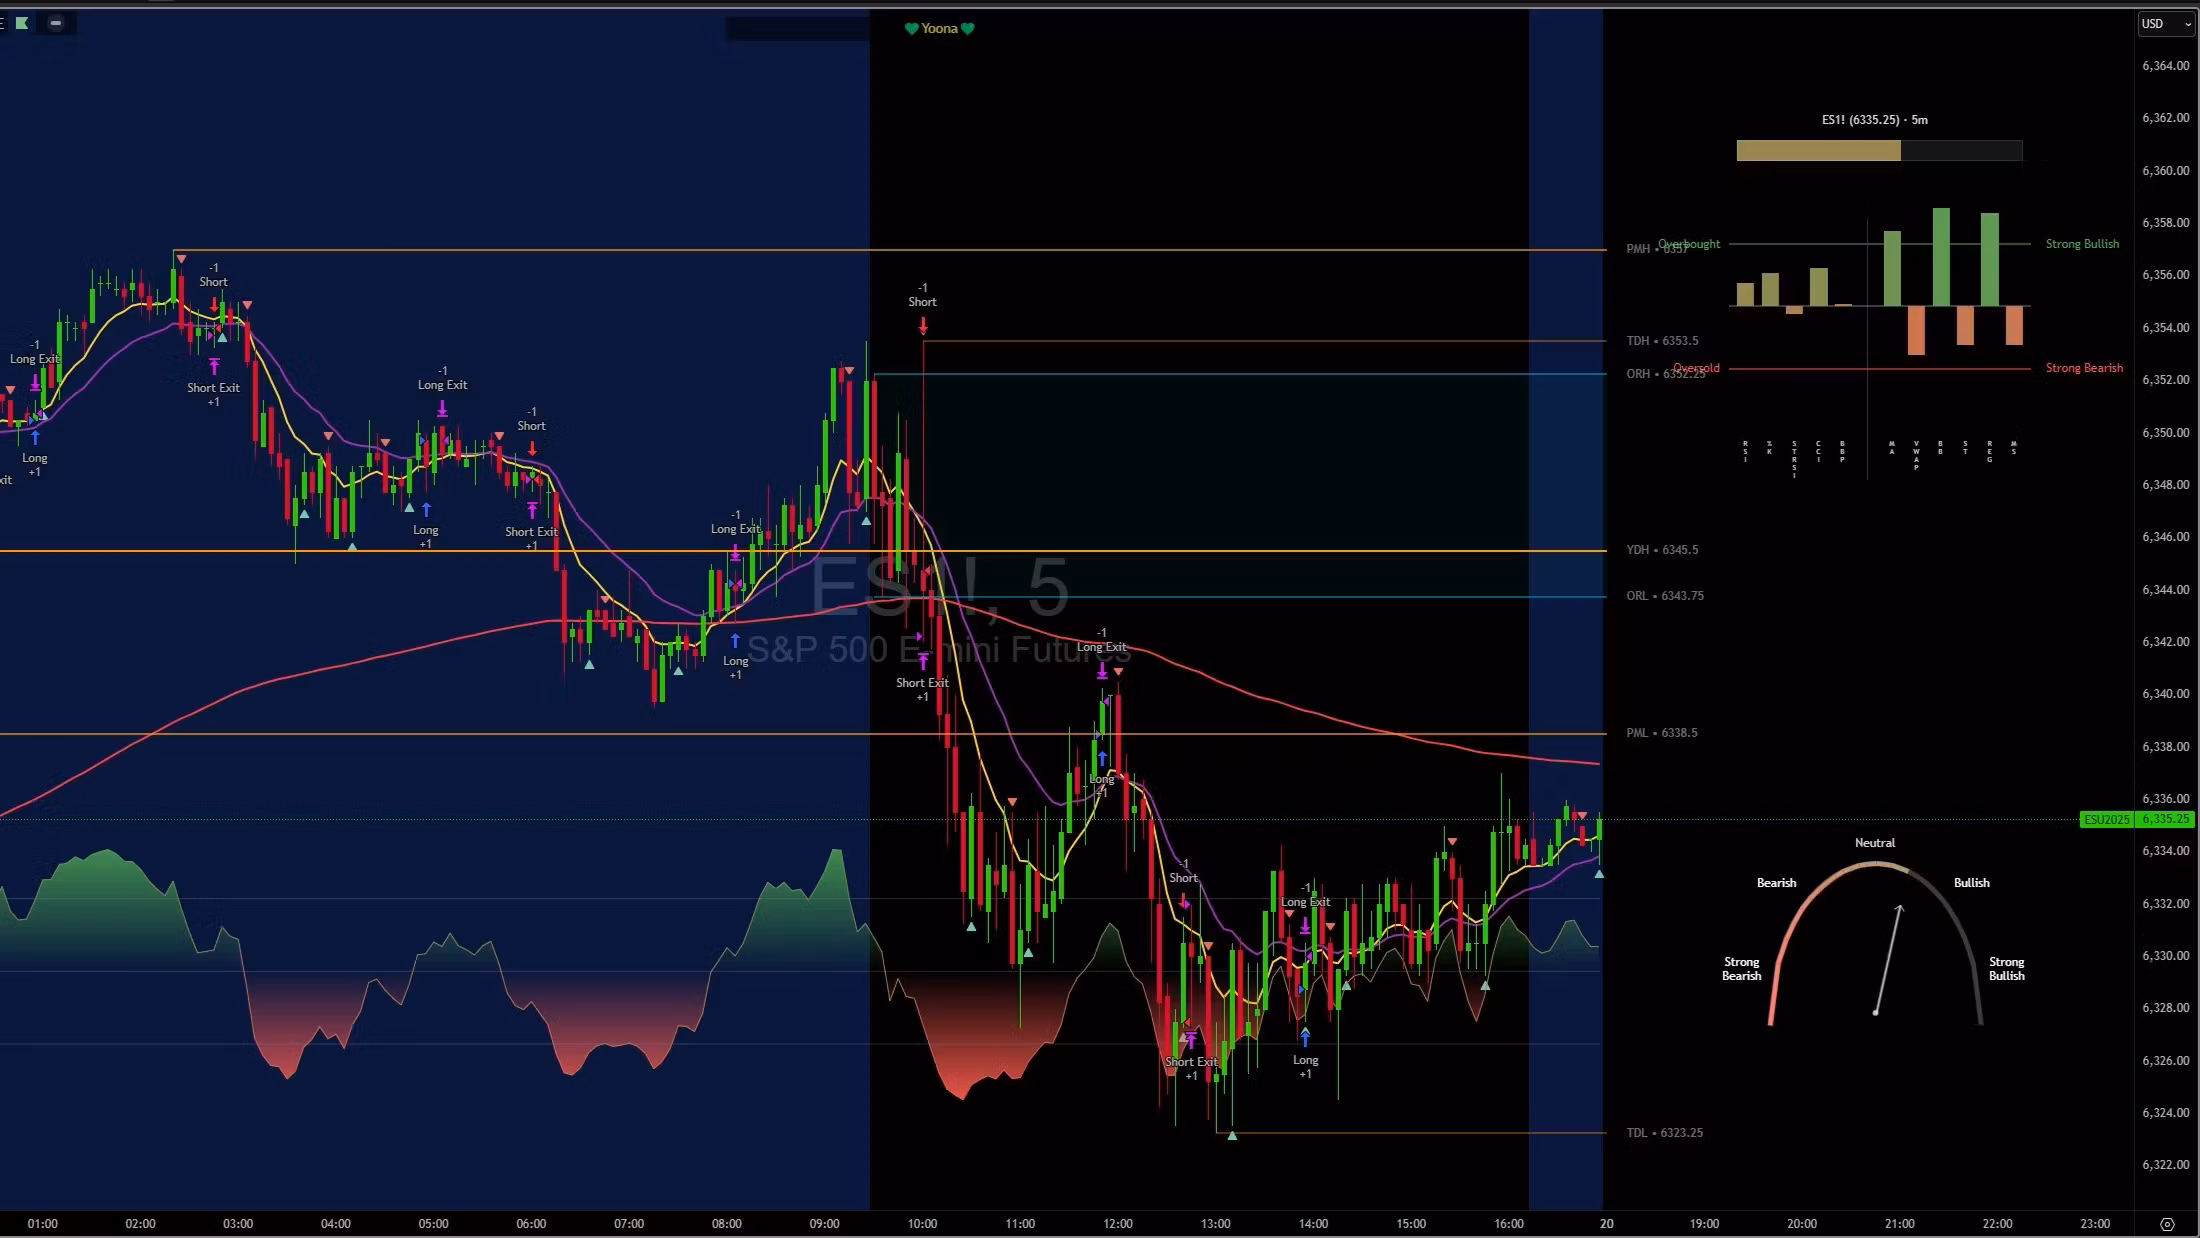The image size is (2200, 1238).
Task: Click the tall green BB bar in histogram
Action: (1941, 257)
